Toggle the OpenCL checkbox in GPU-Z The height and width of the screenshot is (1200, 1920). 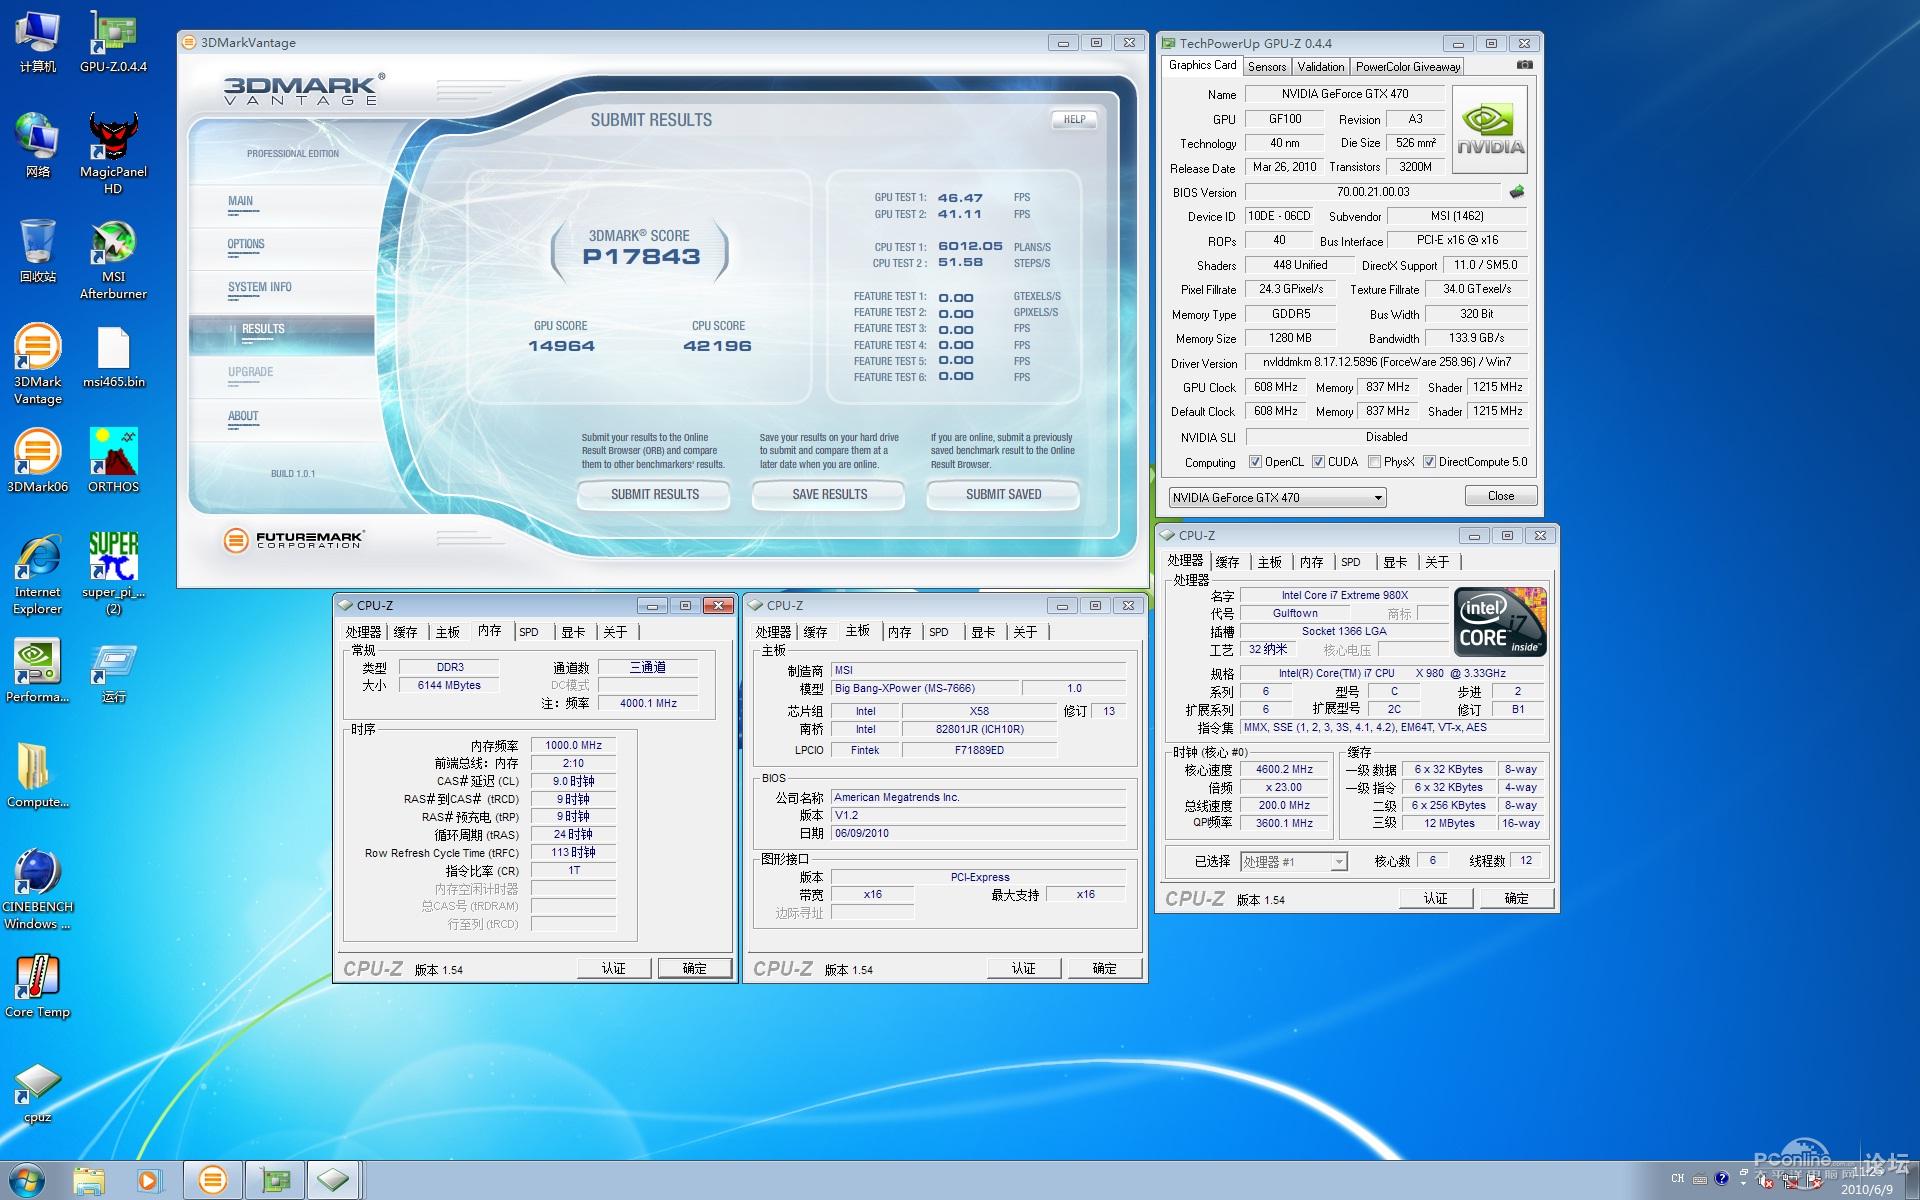click(x=1255, y=462)
